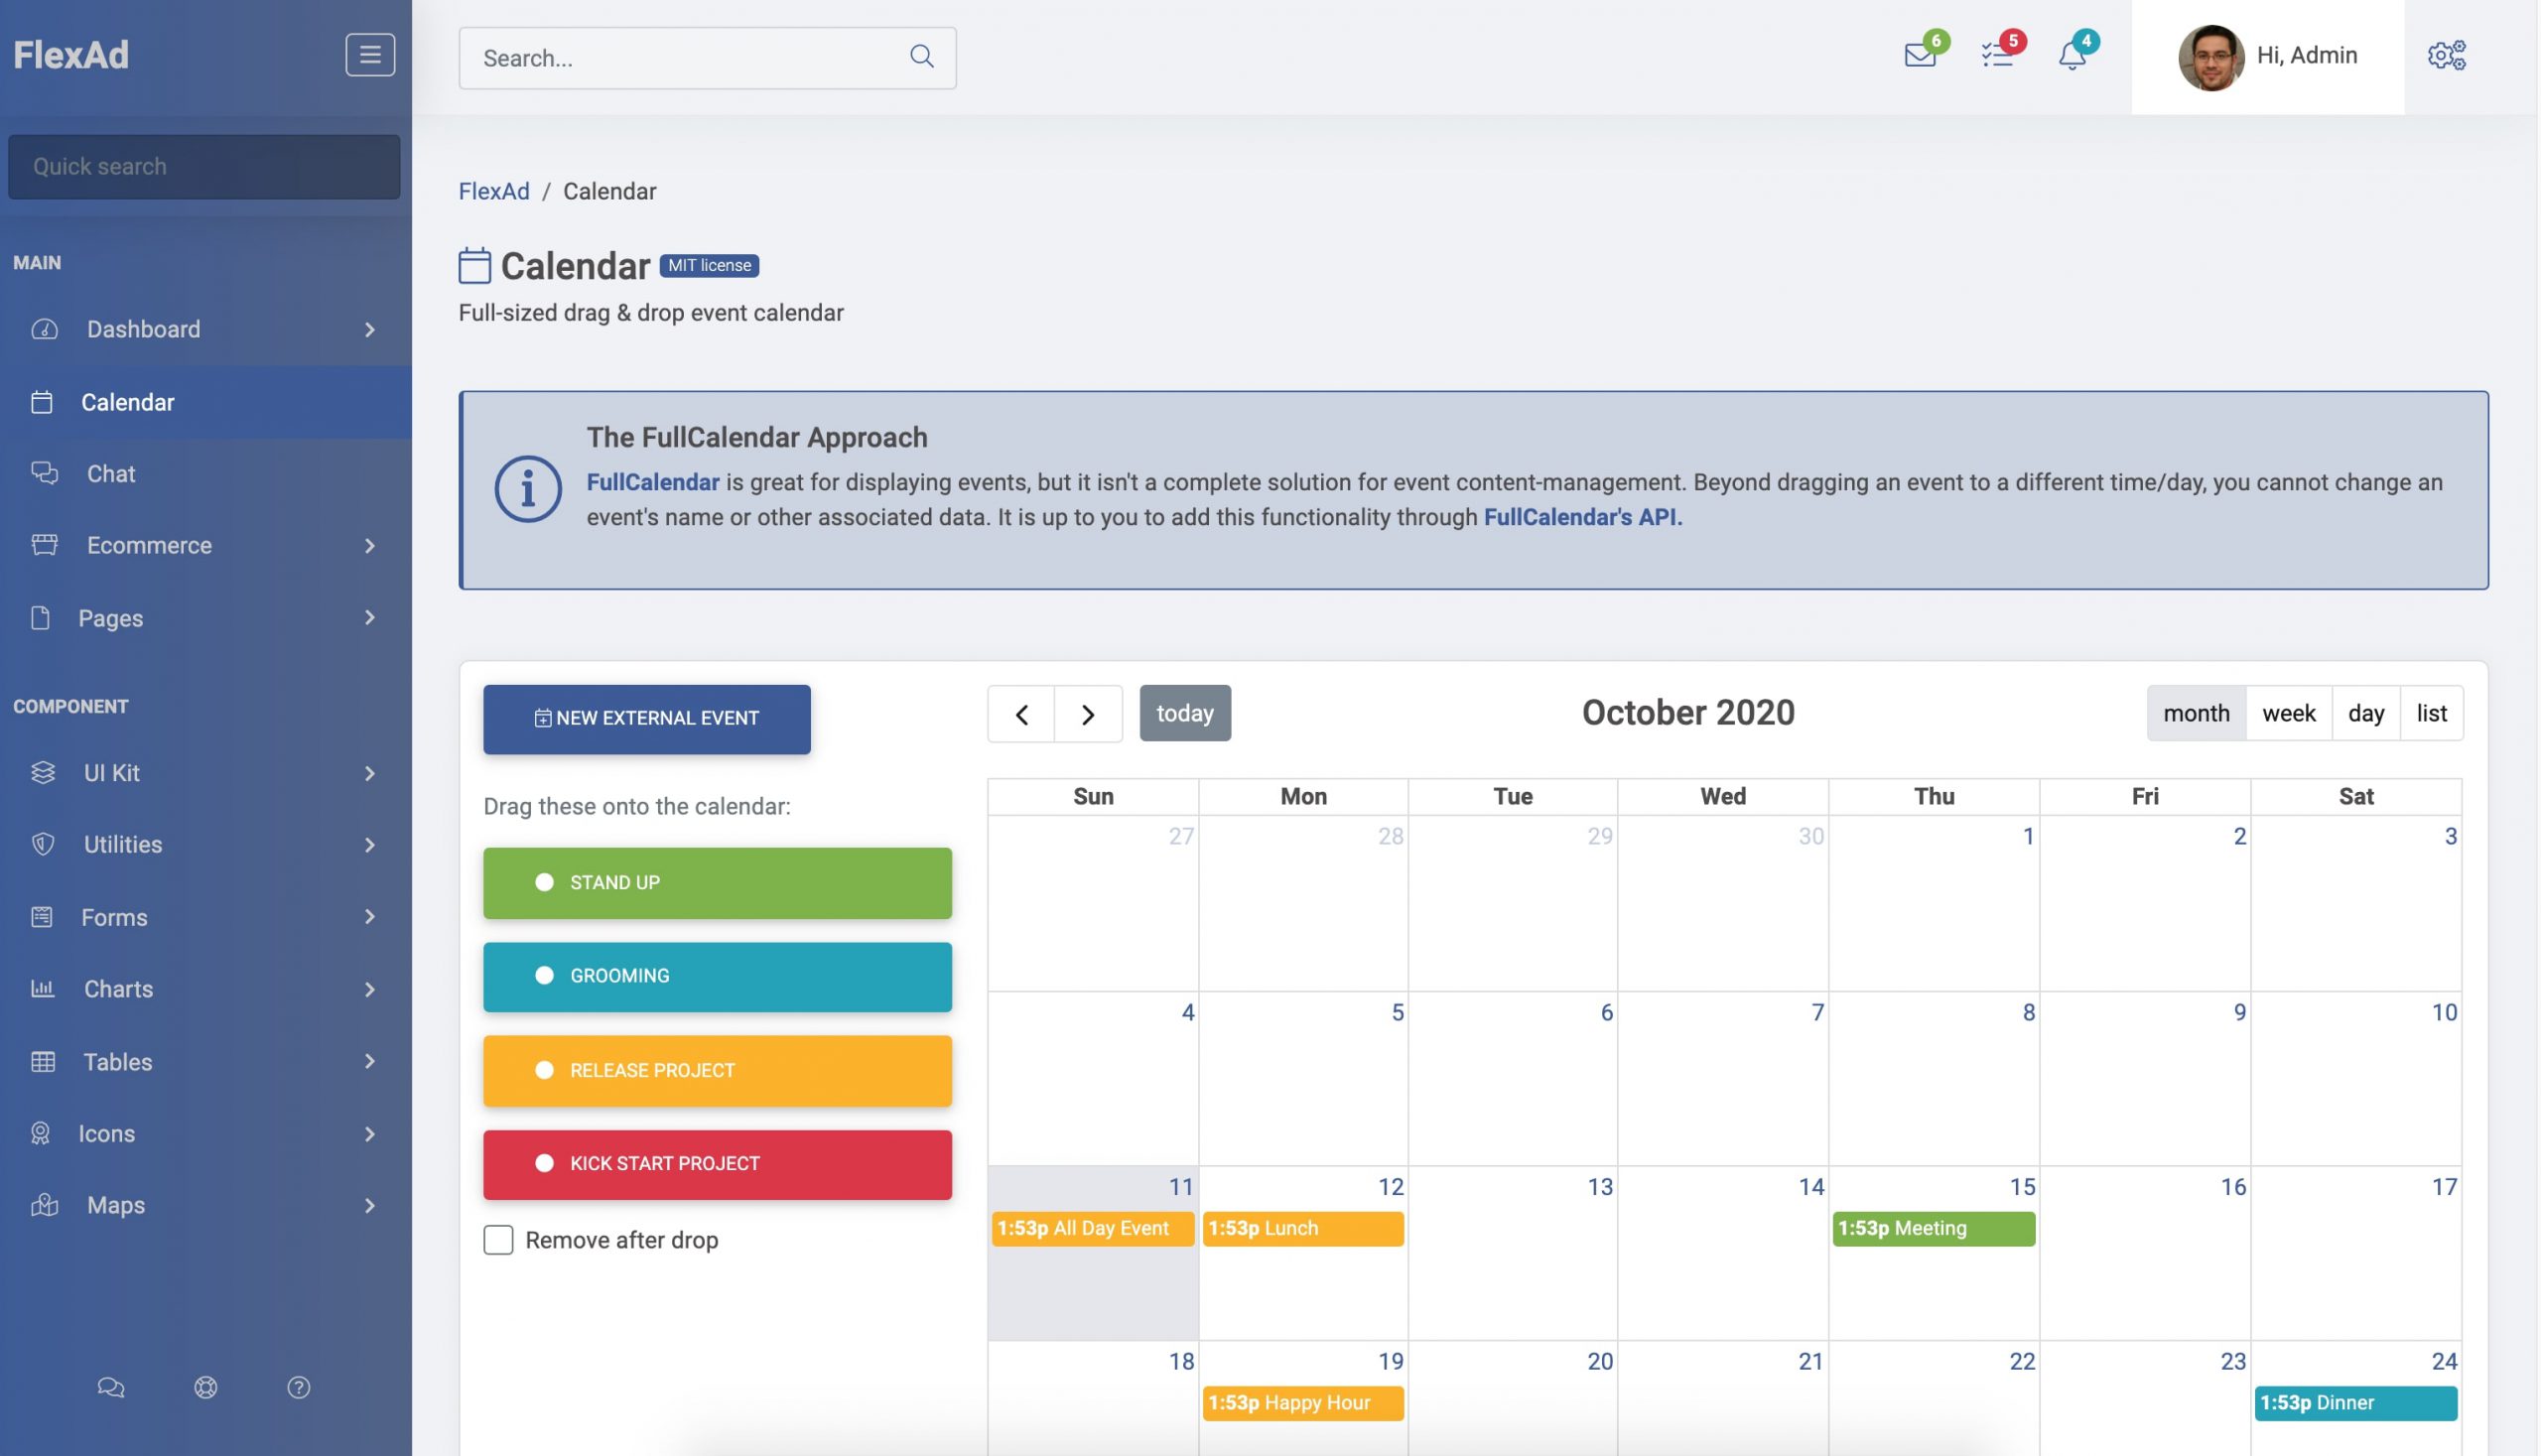
Task: Click the today button
Action: coord(1185,713)
